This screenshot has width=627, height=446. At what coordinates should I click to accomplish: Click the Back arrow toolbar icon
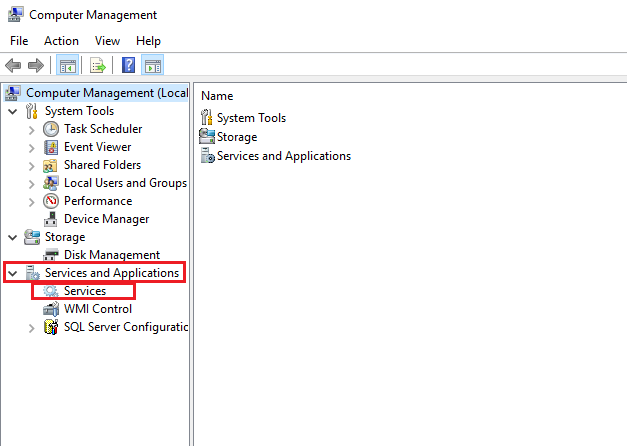pos(13,65)
